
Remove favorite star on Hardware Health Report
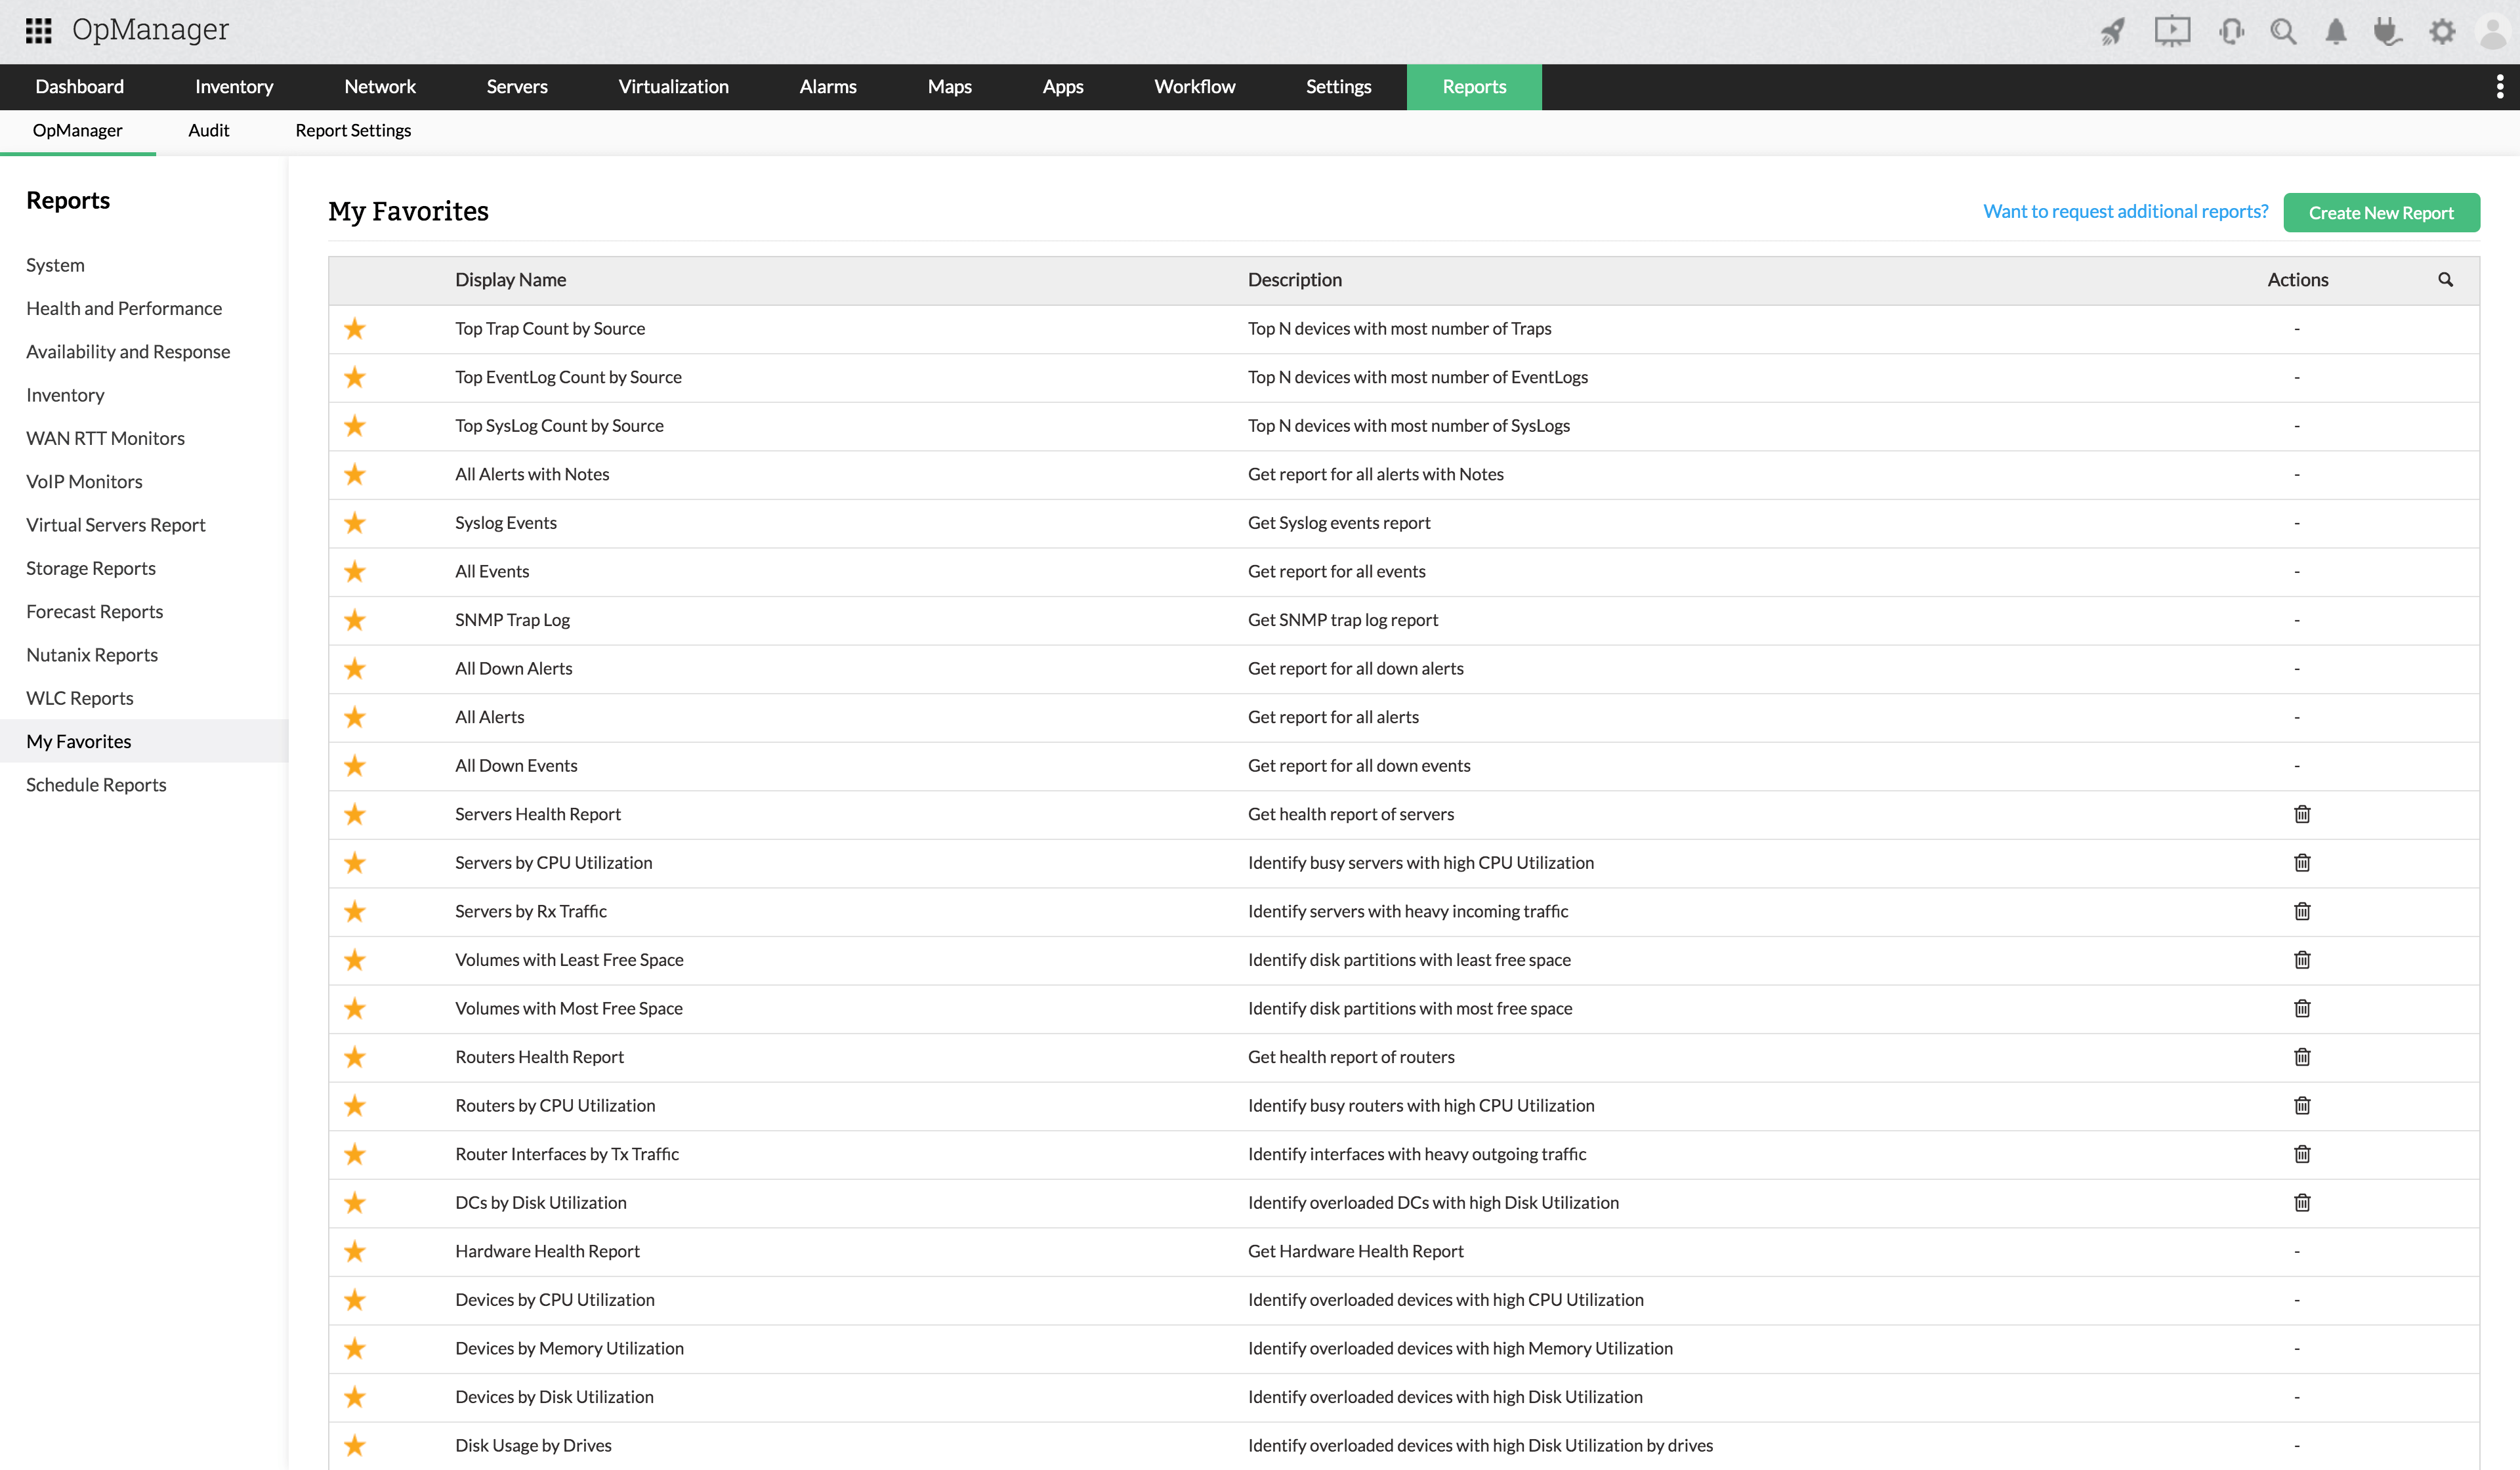coord(354,1252)
